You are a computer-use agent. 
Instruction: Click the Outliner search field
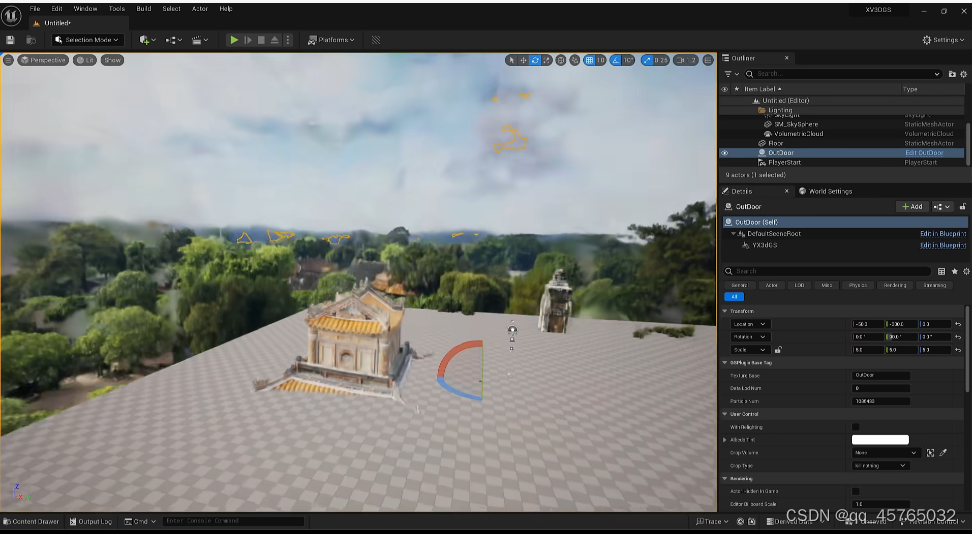pos(843,74)
